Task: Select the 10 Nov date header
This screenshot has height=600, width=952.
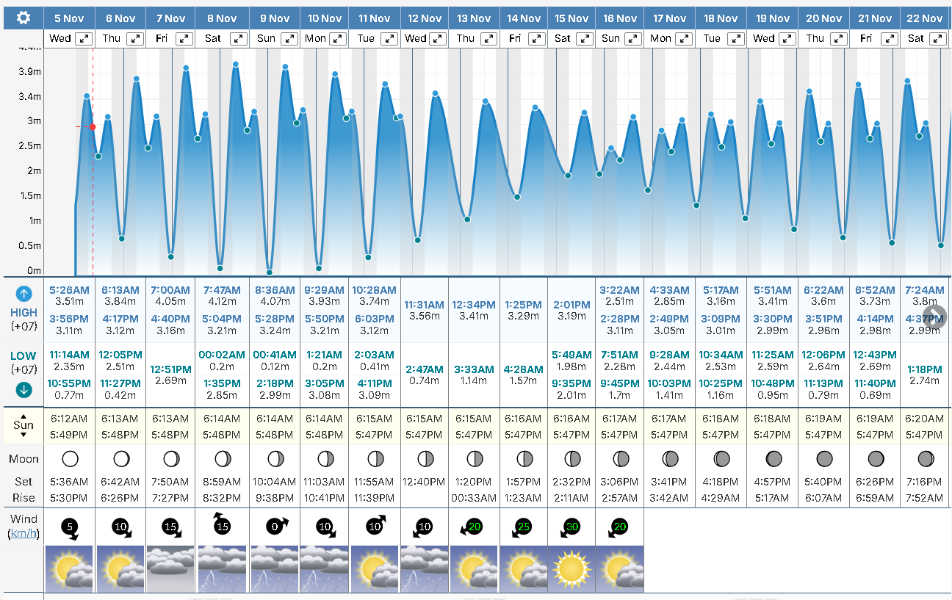Action: coord(323,18)
